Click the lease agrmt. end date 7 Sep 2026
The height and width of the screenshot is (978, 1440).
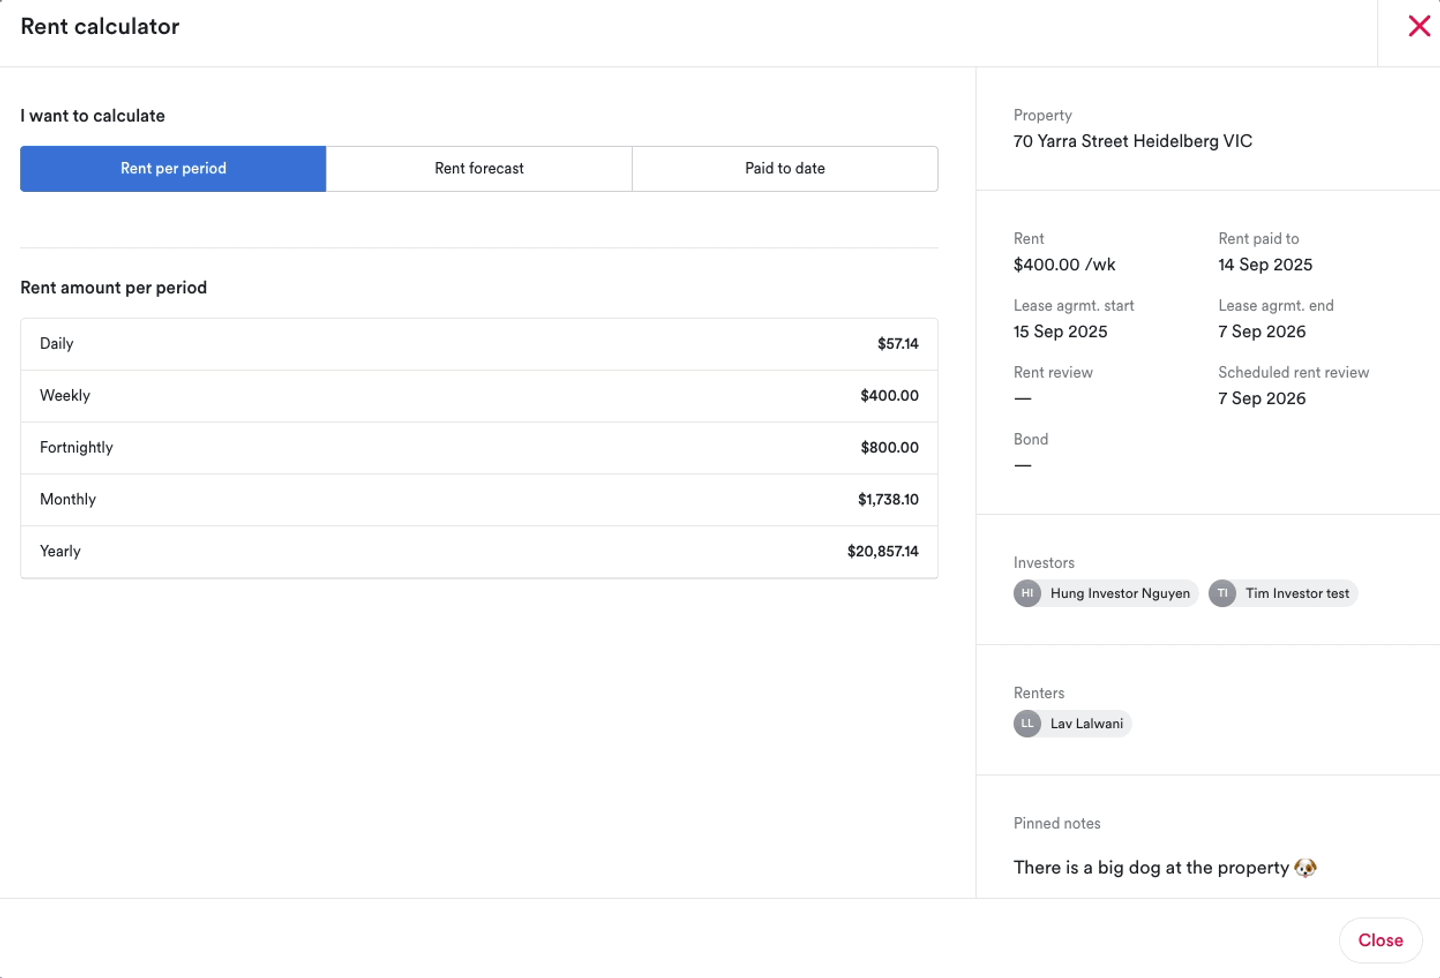1262,331
